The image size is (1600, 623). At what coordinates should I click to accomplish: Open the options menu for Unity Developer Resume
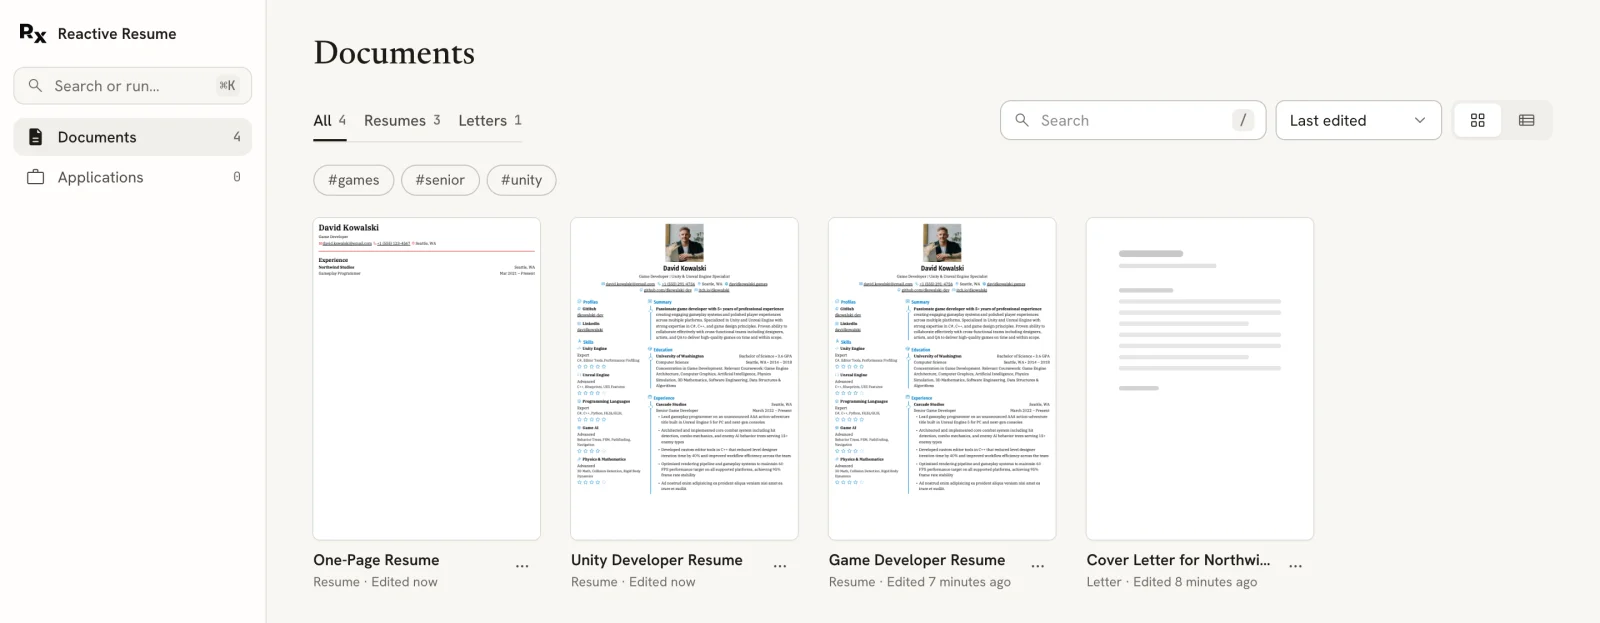[x=780, y=566]
